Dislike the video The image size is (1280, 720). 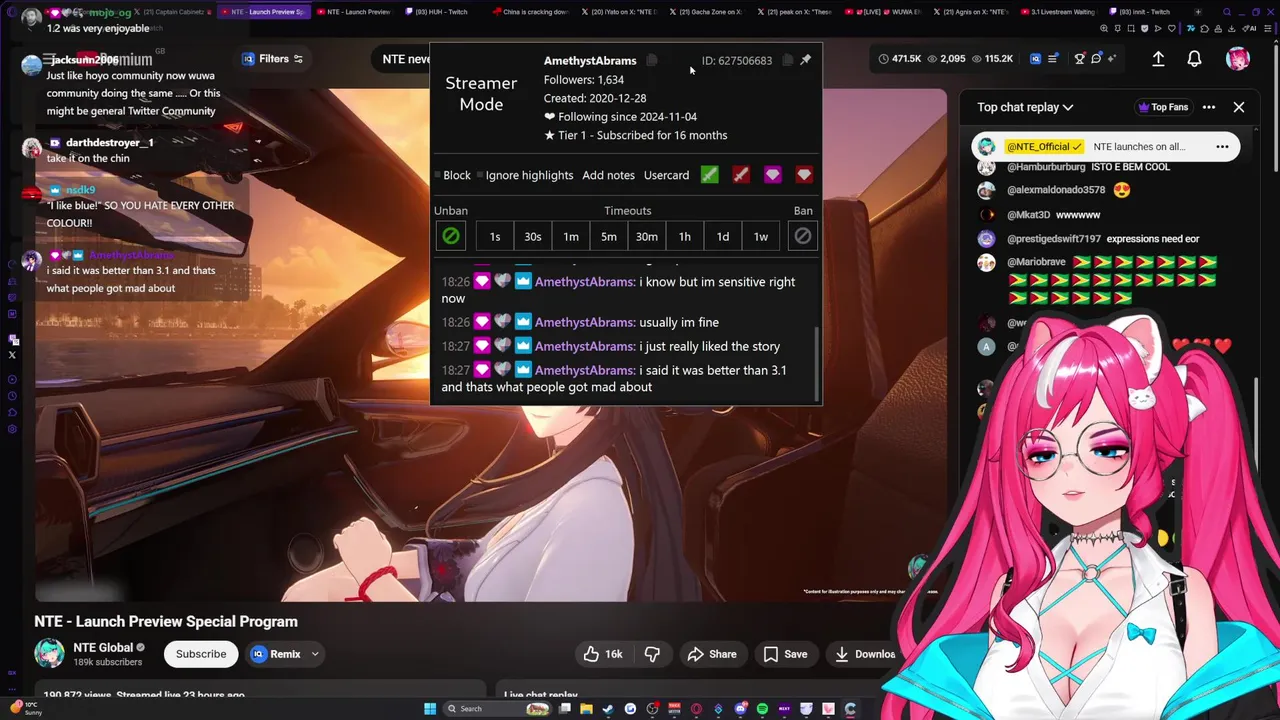(x=652, y=654)
